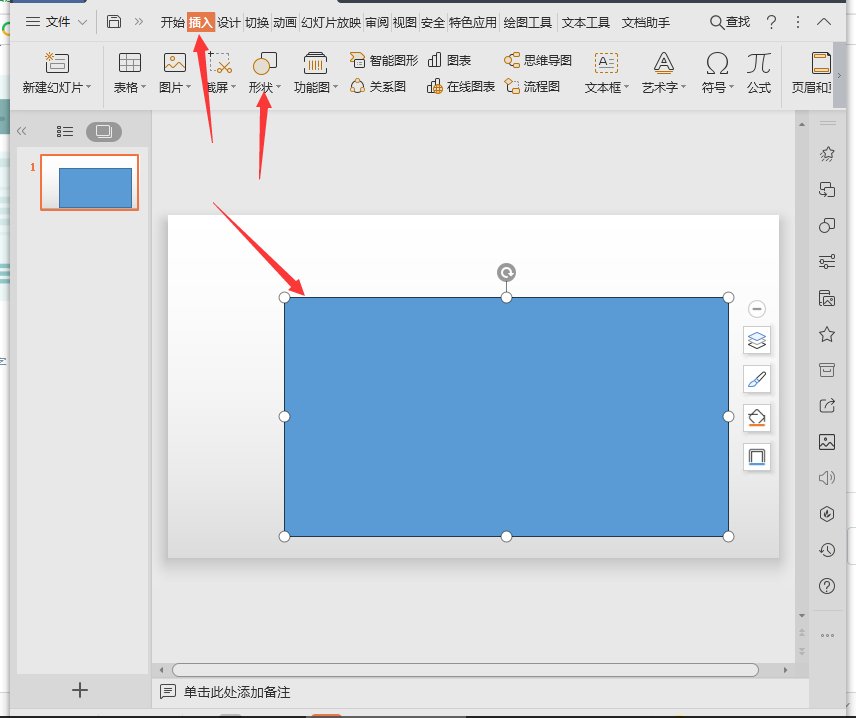Viewport: 856px width, 718px height.
Task: Click the 公式 formula icon
Action: (758, 72)
